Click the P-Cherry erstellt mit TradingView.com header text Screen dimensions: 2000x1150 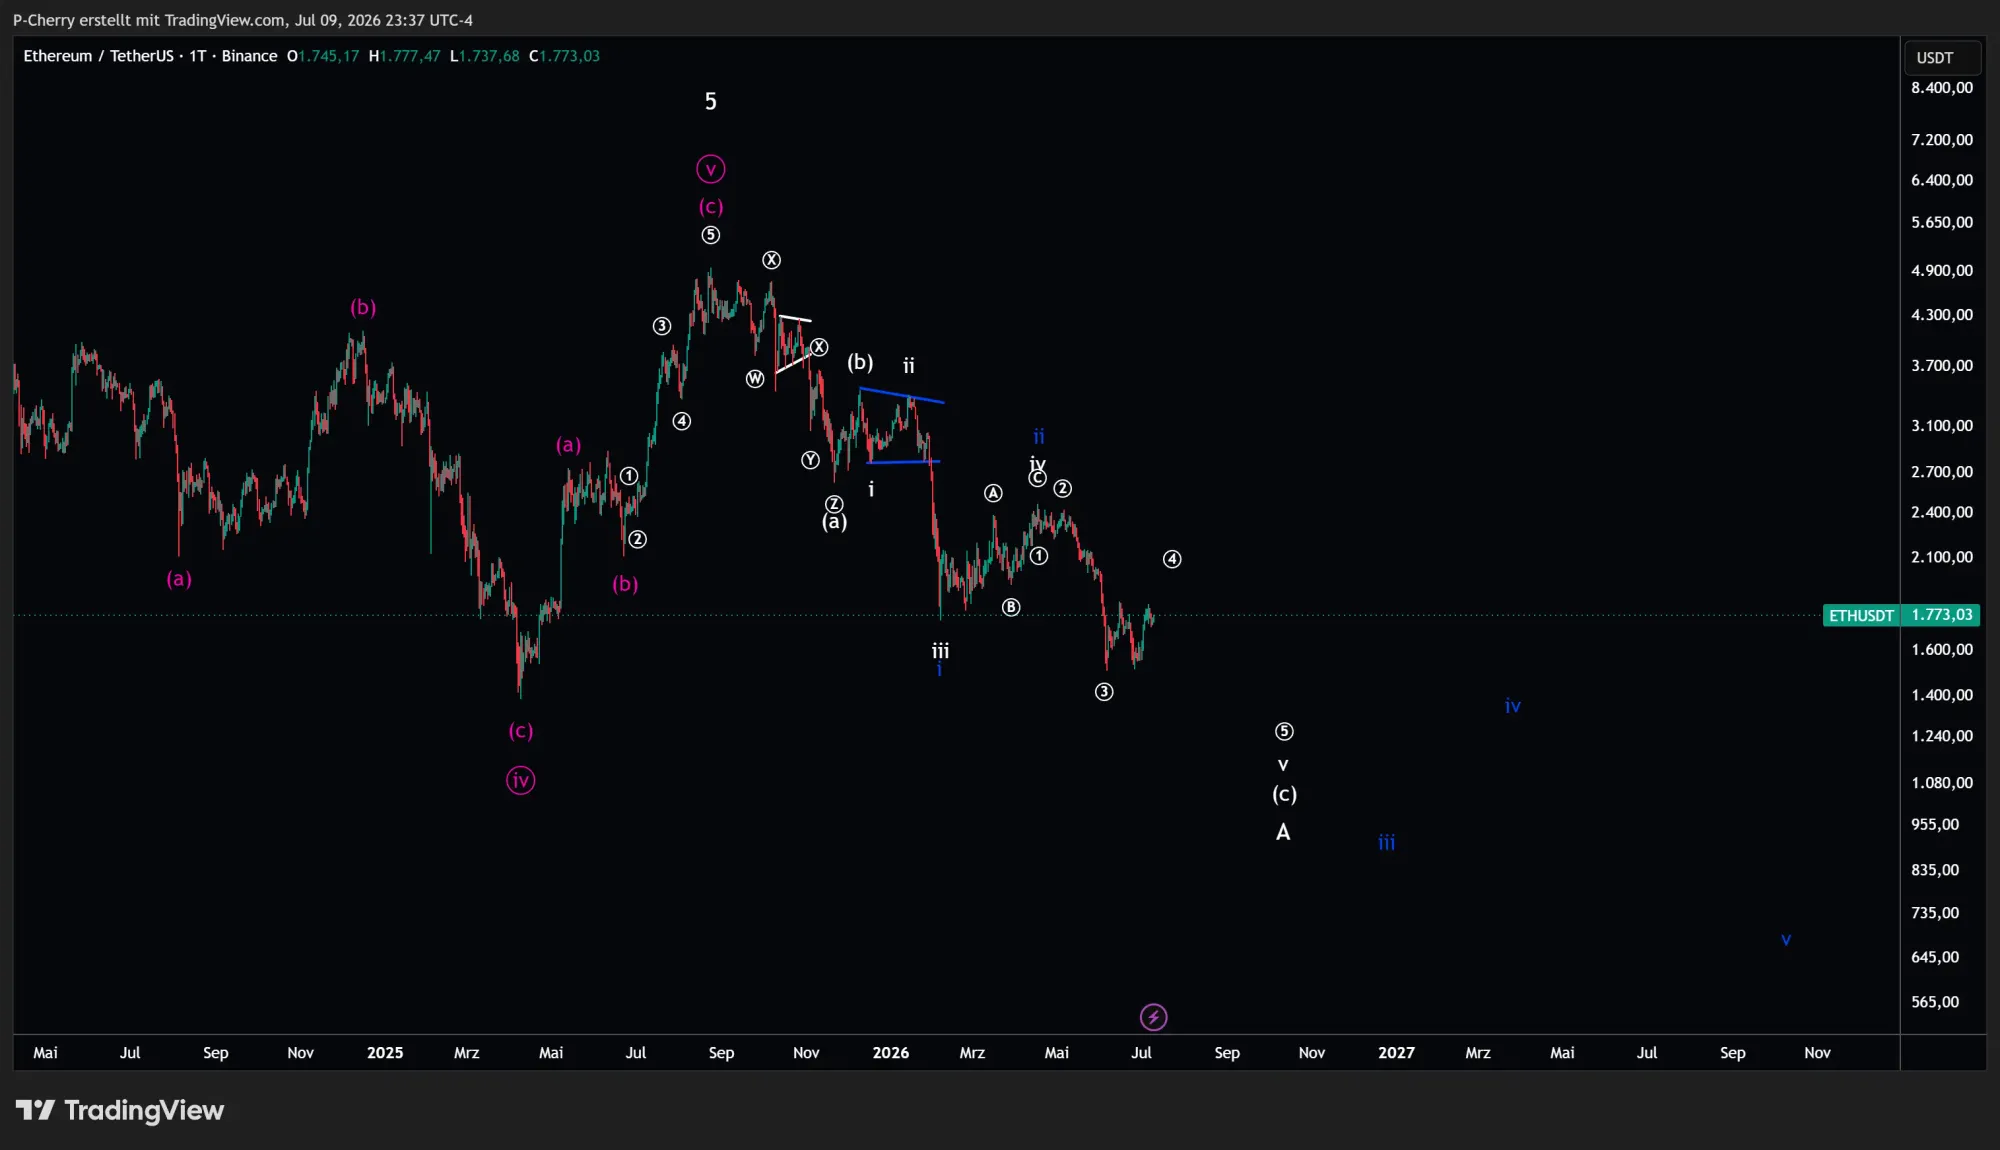243,20
